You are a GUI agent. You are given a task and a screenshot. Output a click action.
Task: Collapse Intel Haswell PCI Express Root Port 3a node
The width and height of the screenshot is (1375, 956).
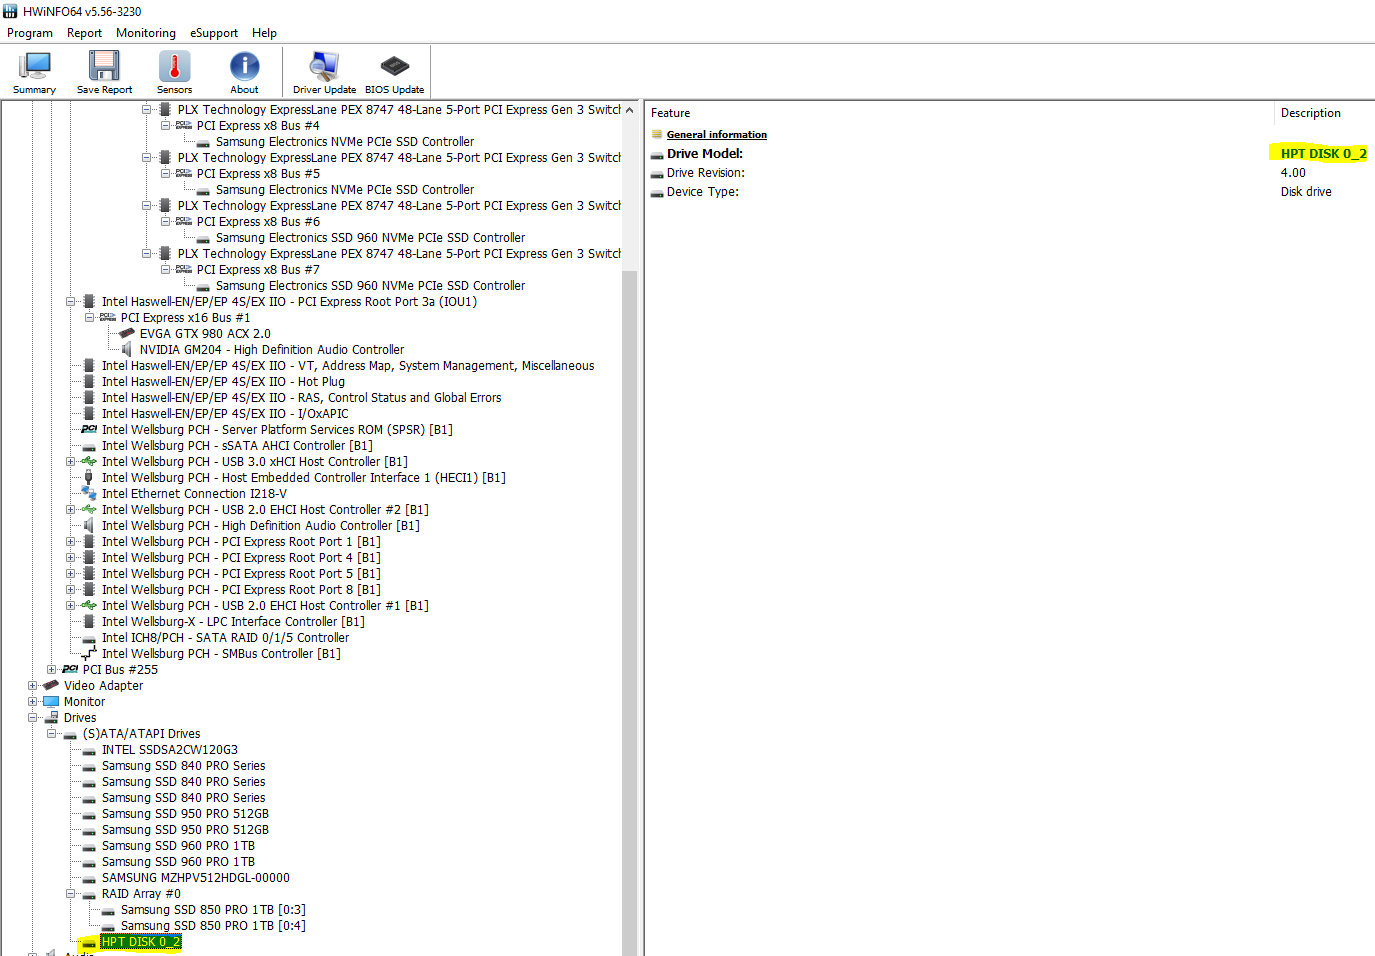(x=71, y=302)
